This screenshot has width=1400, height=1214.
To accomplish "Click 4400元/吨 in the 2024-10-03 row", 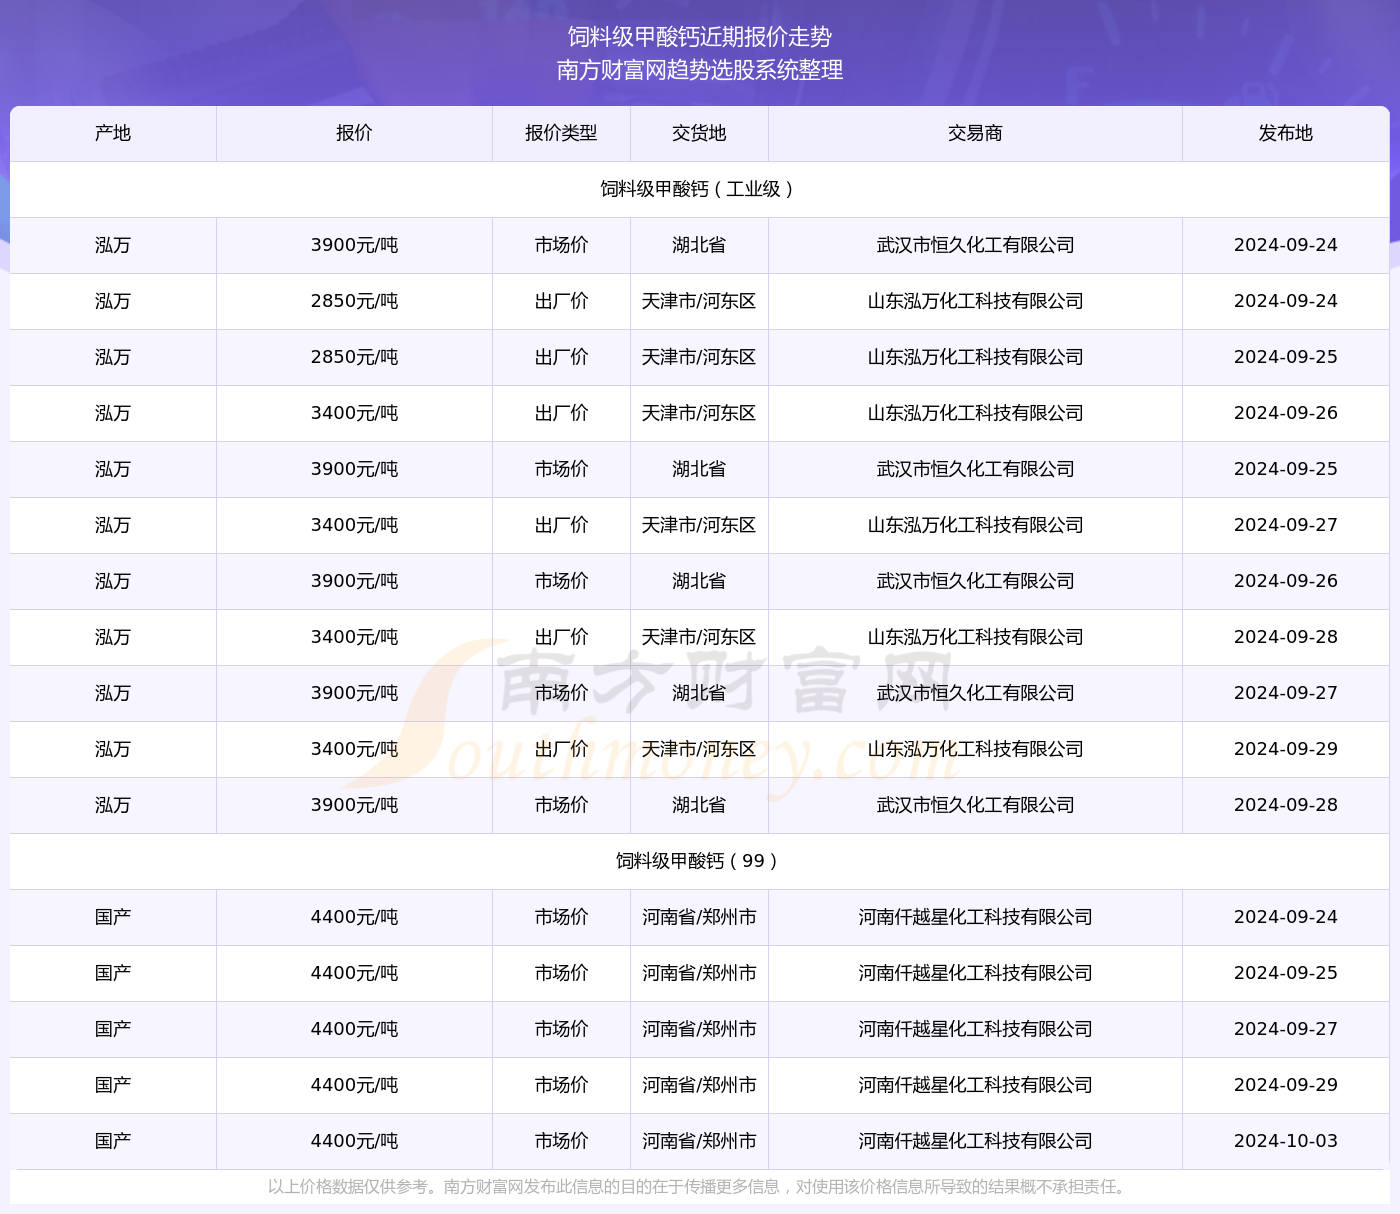I will pos(354,1141).
